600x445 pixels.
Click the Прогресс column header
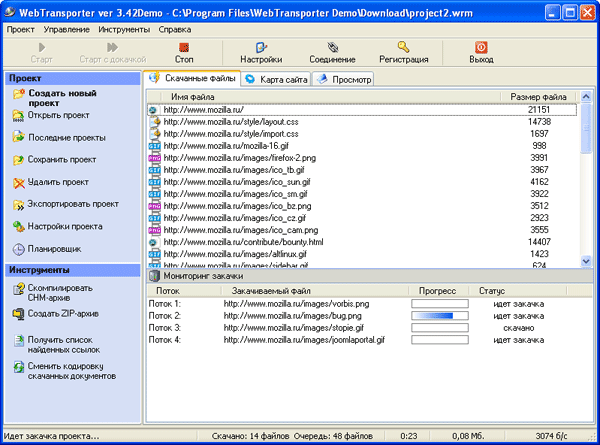(439, 291)
